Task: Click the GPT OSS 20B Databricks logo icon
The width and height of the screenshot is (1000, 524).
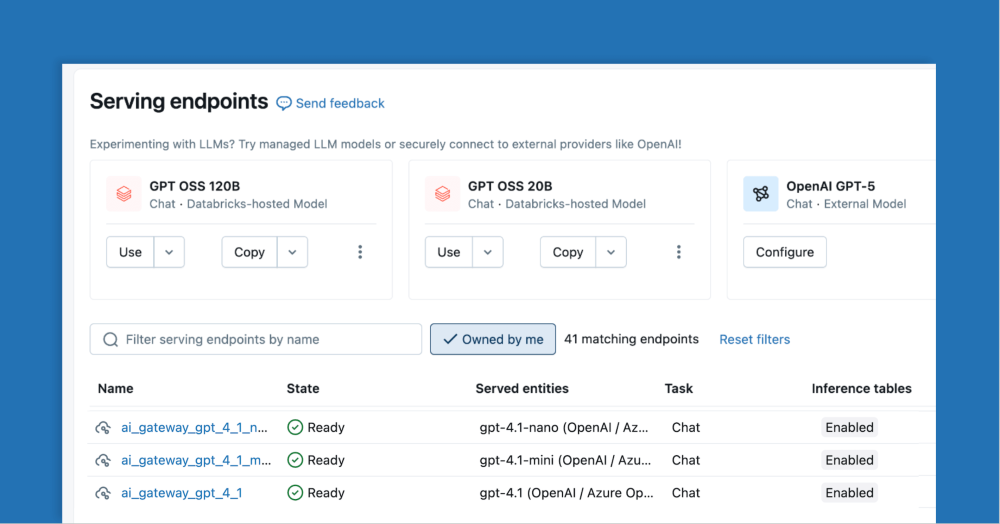Action: 442,194
